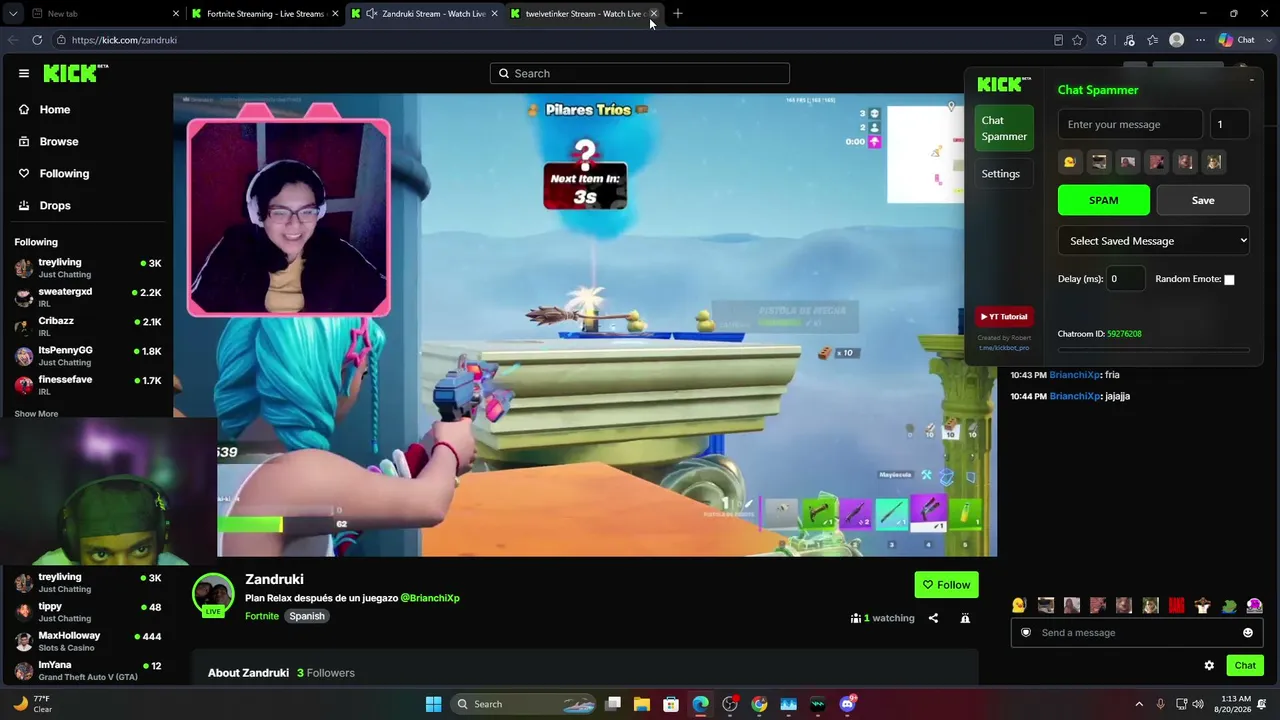Pick the duck emote in Chat Spammer
1280x720 pixels.
[1070, 162]
